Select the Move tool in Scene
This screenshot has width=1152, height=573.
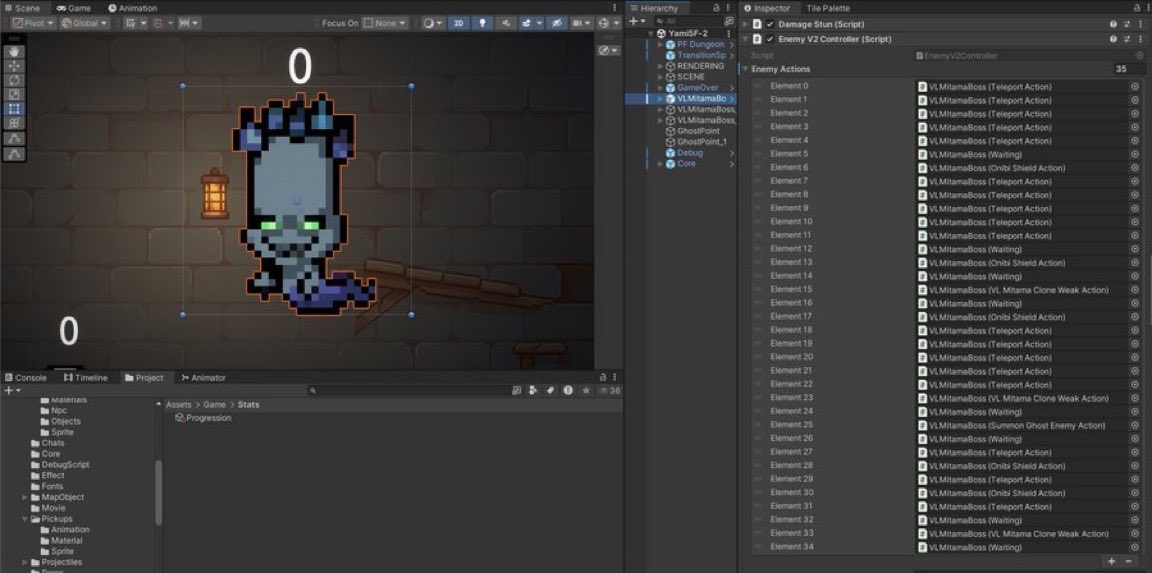point(14,66)
